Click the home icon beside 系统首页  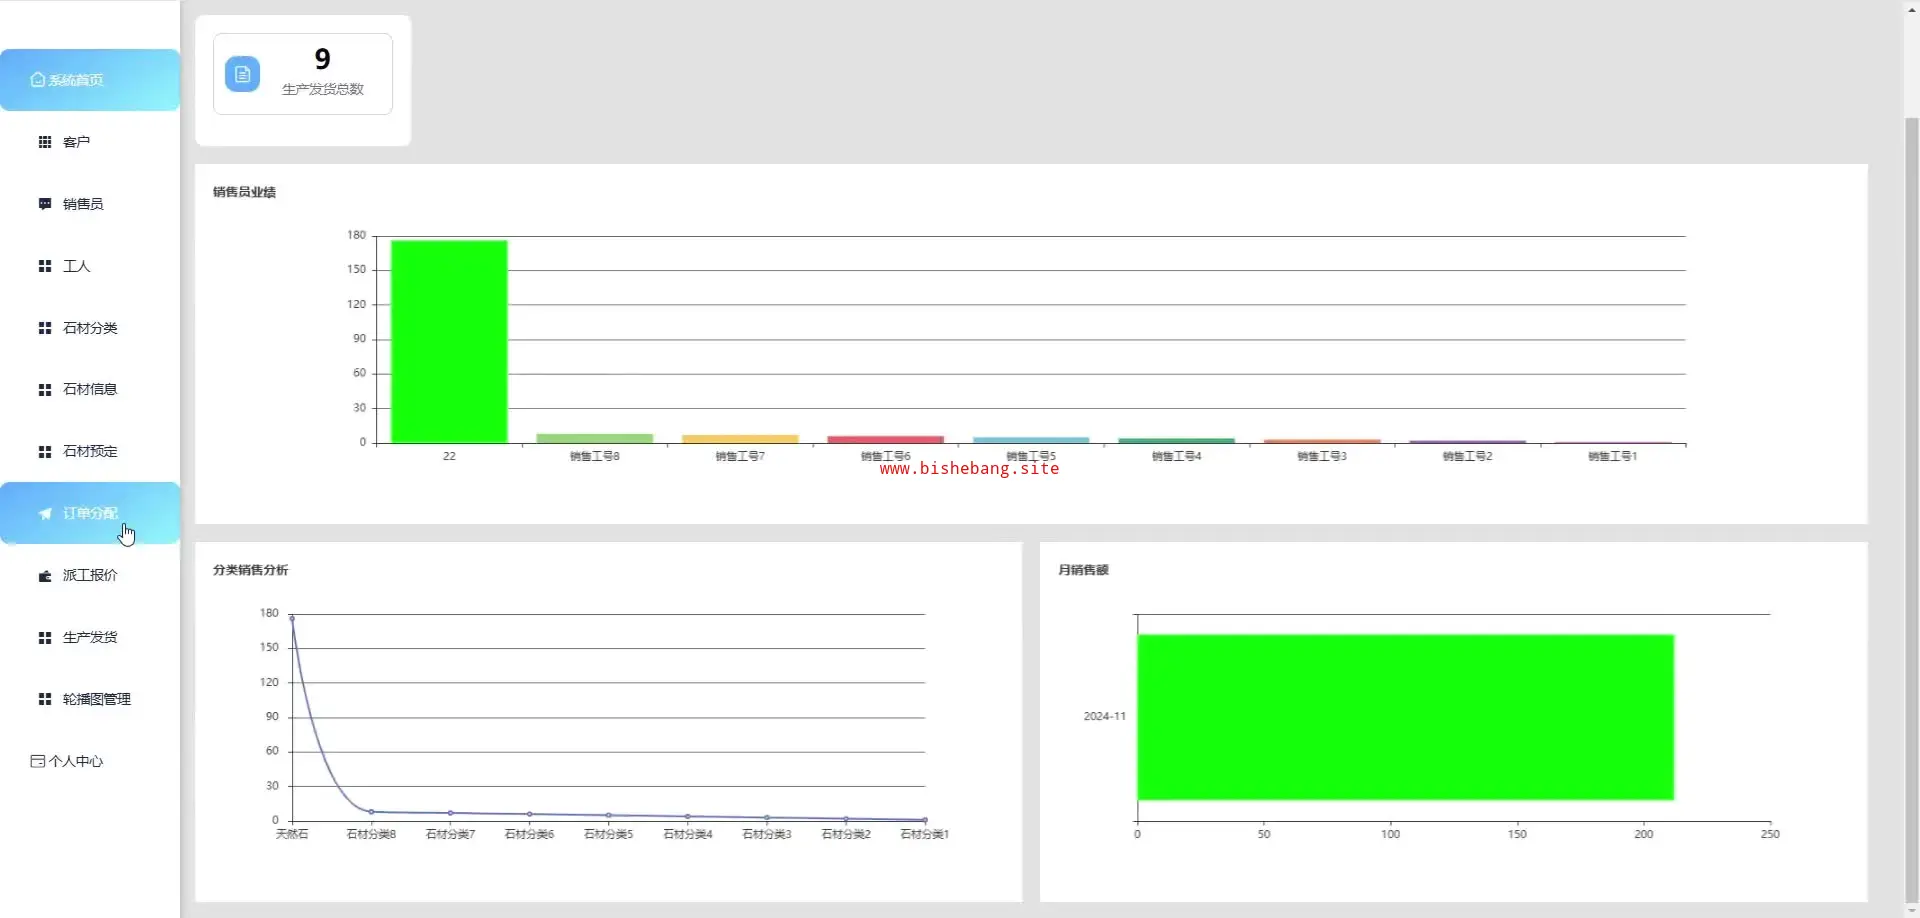point(38,80)
